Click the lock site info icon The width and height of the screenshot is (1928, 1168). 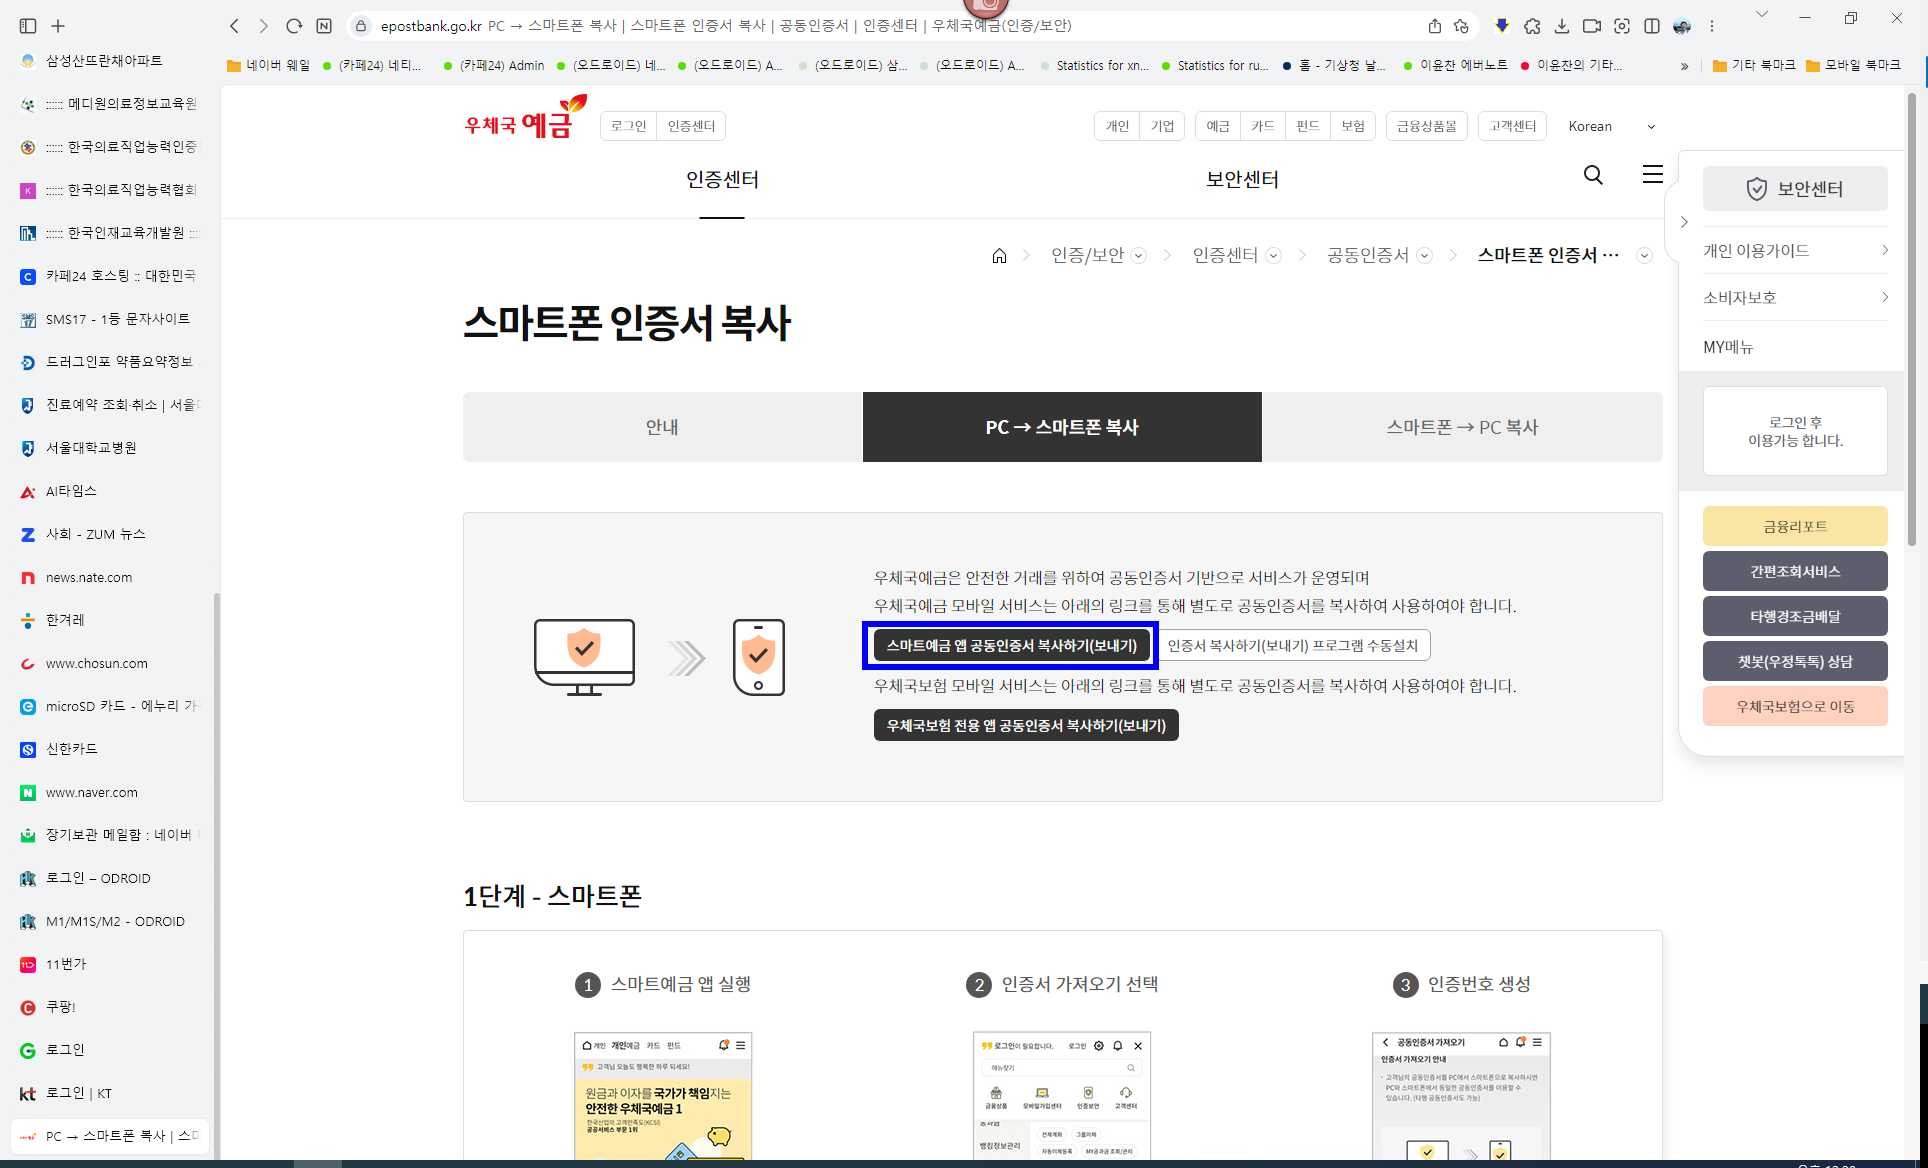tap(362, 26)
